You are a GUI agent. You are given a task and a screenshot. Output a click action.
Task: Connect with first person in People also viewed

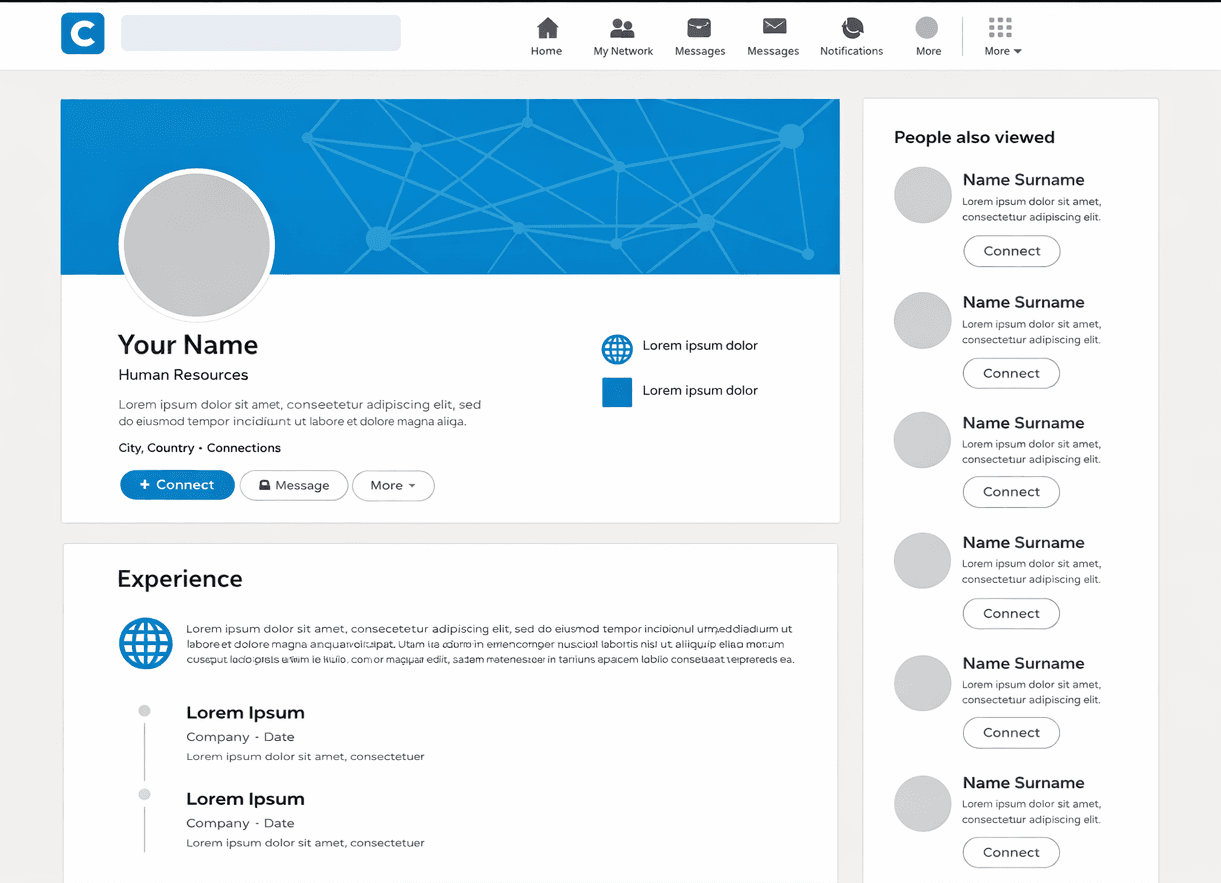click(x=1011, y=251)
